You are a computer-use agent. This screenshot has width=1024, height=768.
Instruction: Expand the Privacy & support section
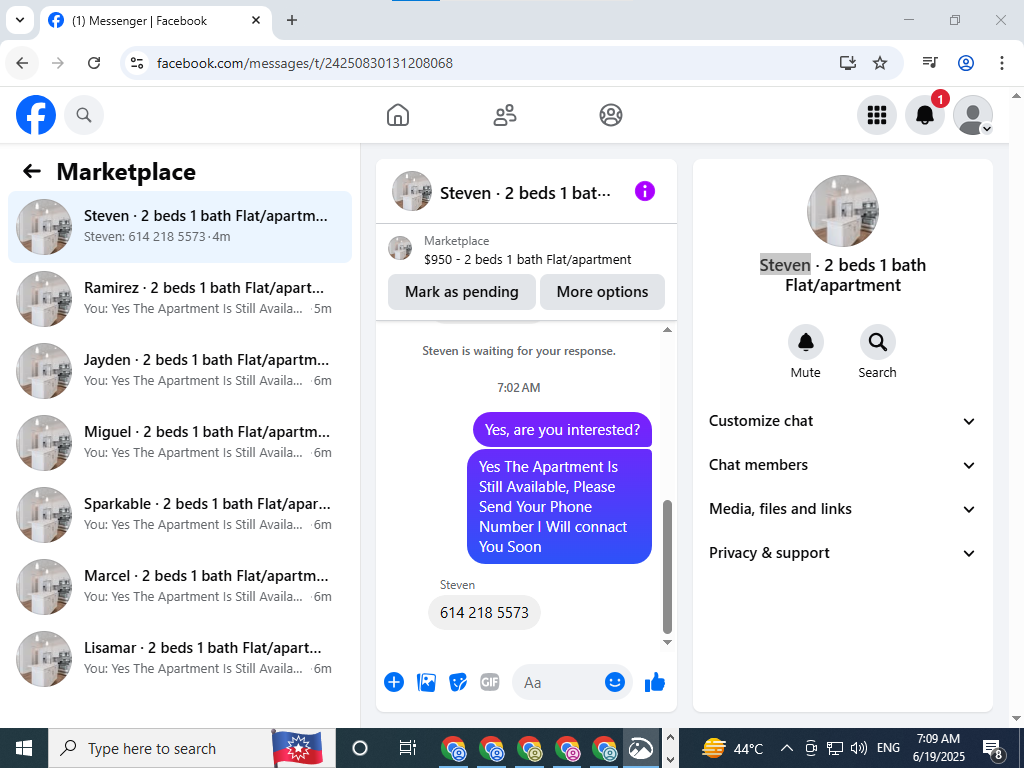[842, 553]
